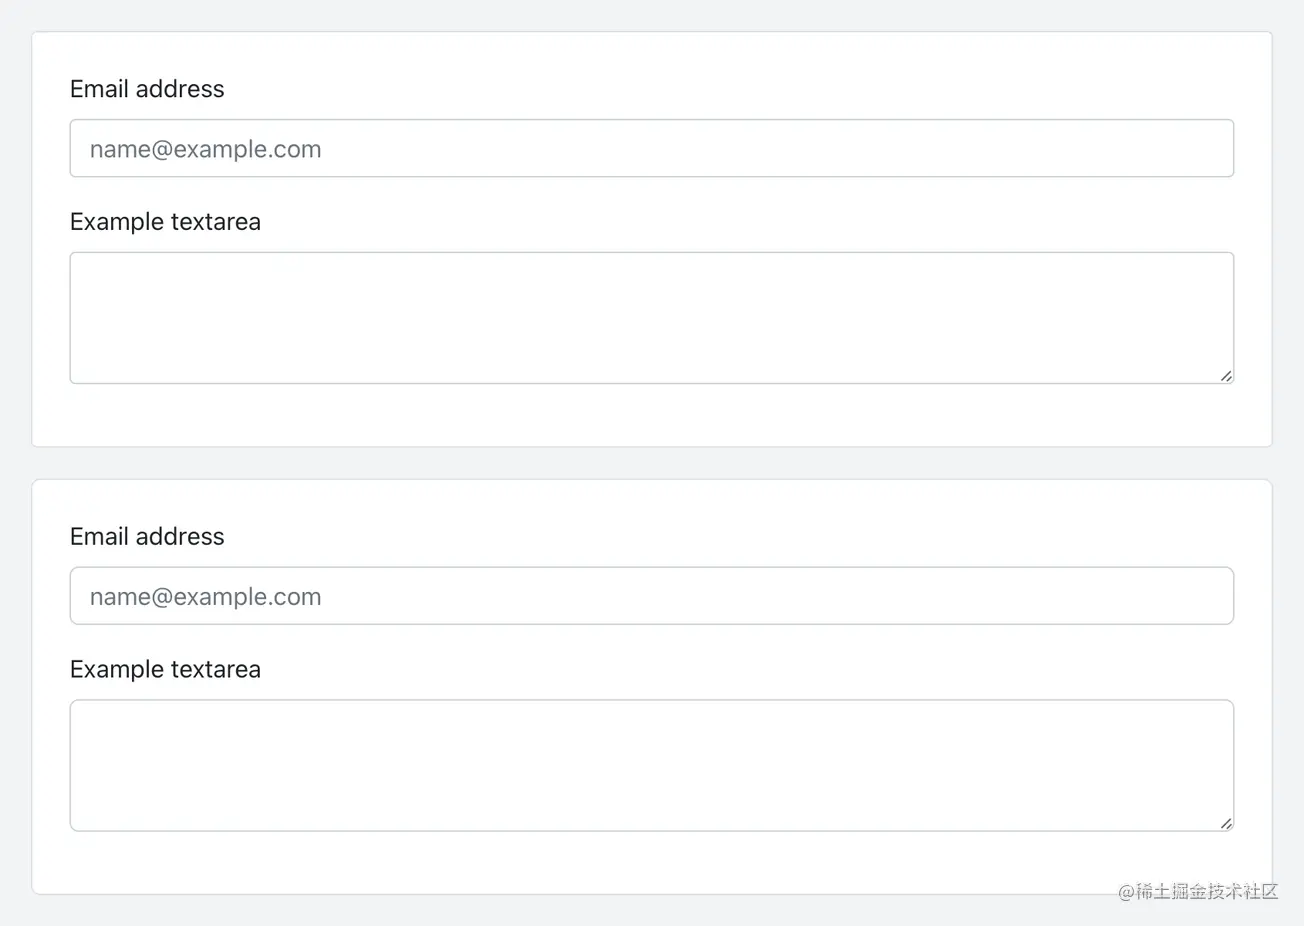The height and width of the screenshot is (926, 1304).
Task: Click the gray page background below second card
Action: [x=650, y=911]
